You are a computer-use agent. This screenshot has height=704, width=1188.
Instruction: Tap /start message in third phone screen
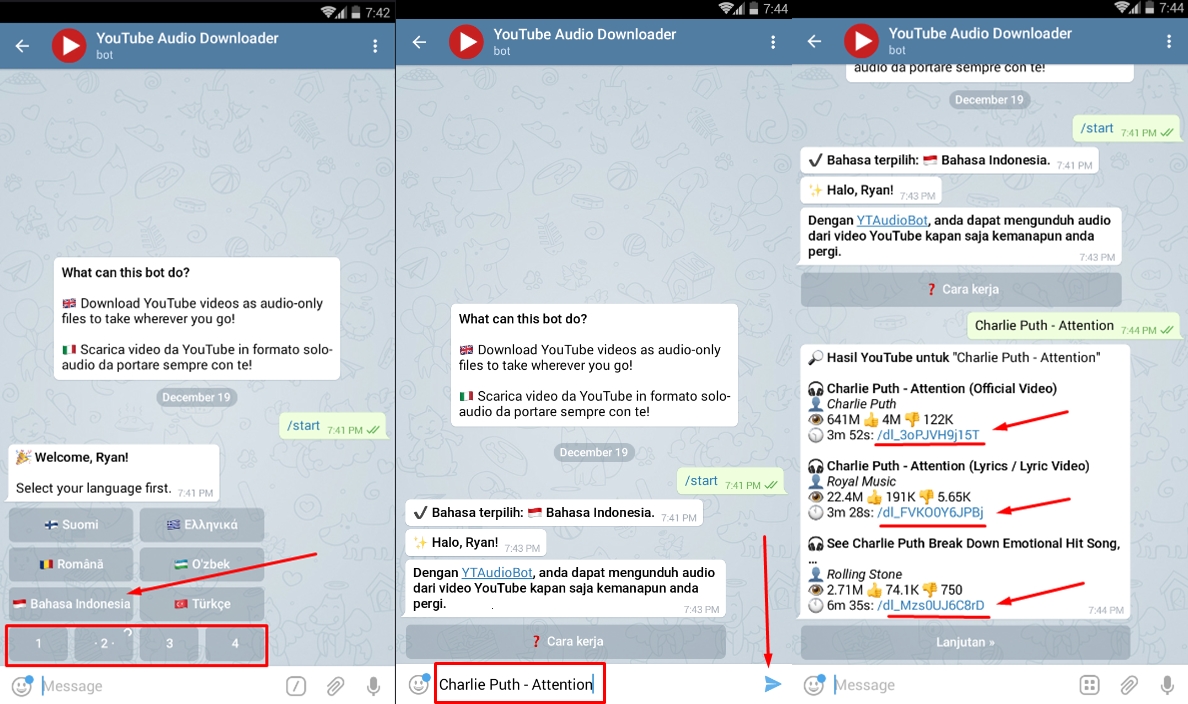1126,129
